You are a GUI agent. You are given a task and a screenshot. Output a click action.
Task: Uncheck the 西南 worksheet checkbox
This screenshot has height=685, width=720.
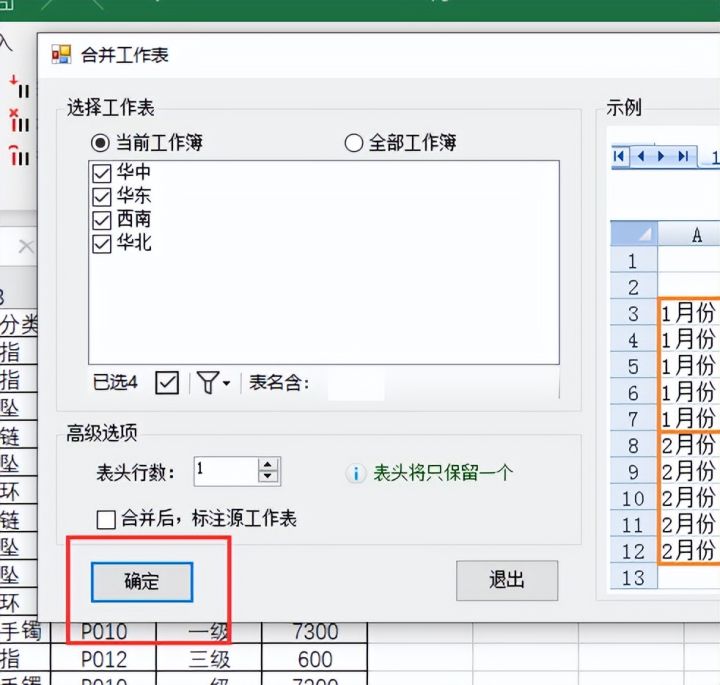[101, 220]
